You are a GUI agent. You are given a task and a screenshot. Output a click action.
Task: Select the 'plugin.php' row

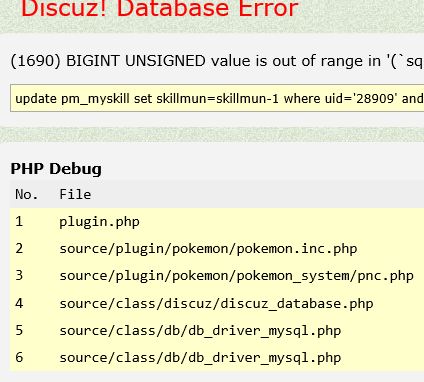(217, 222)
